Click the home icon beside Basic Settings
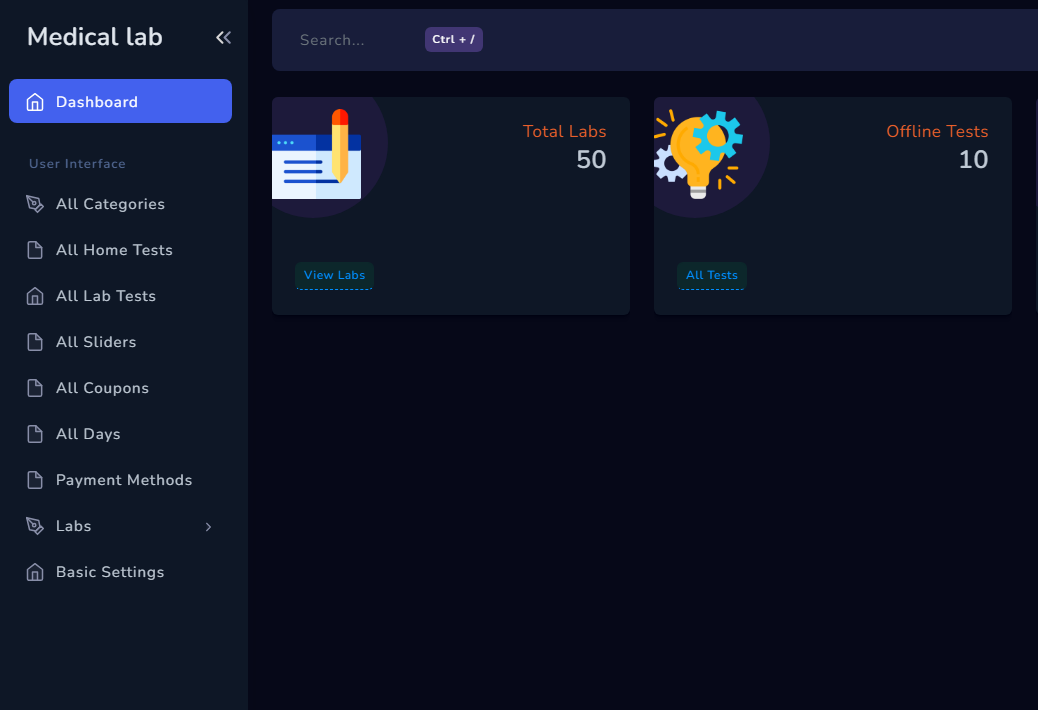The height and width of the screenshot is (710, 1038). (35, 572)
